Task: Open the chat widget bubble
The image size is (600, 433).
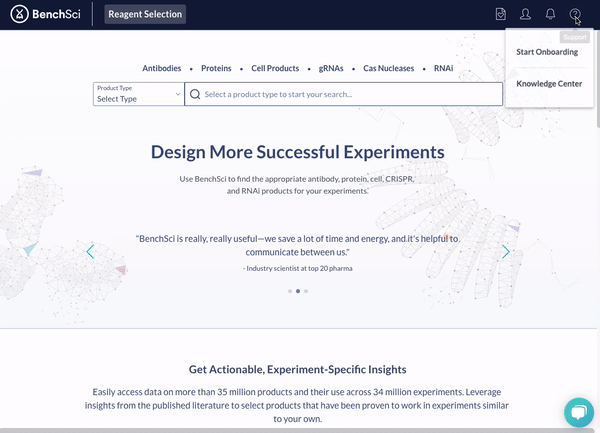Action: [579, 413]
